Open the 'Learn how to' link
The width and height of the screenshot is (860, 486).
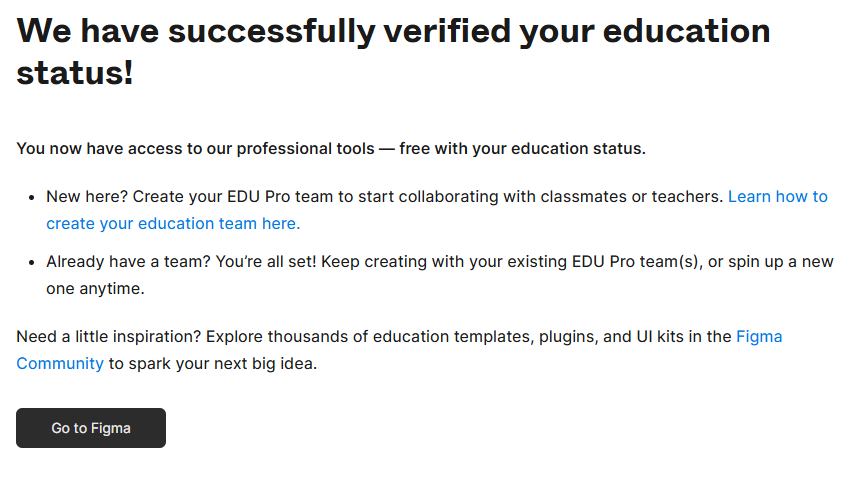(778, 196)
